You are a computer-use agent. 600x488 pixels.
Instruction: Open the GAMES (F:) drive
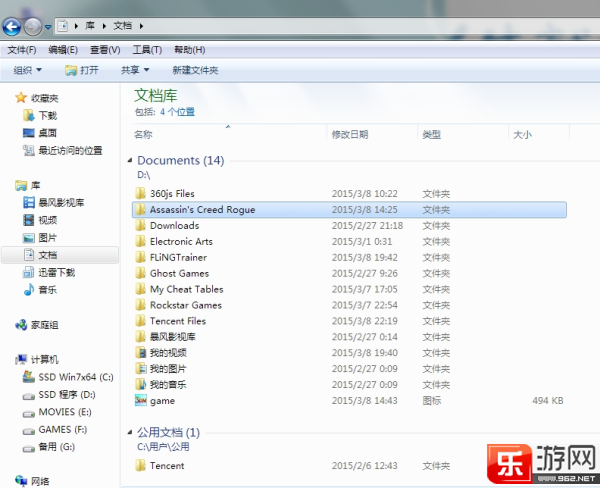coord(55,429)
